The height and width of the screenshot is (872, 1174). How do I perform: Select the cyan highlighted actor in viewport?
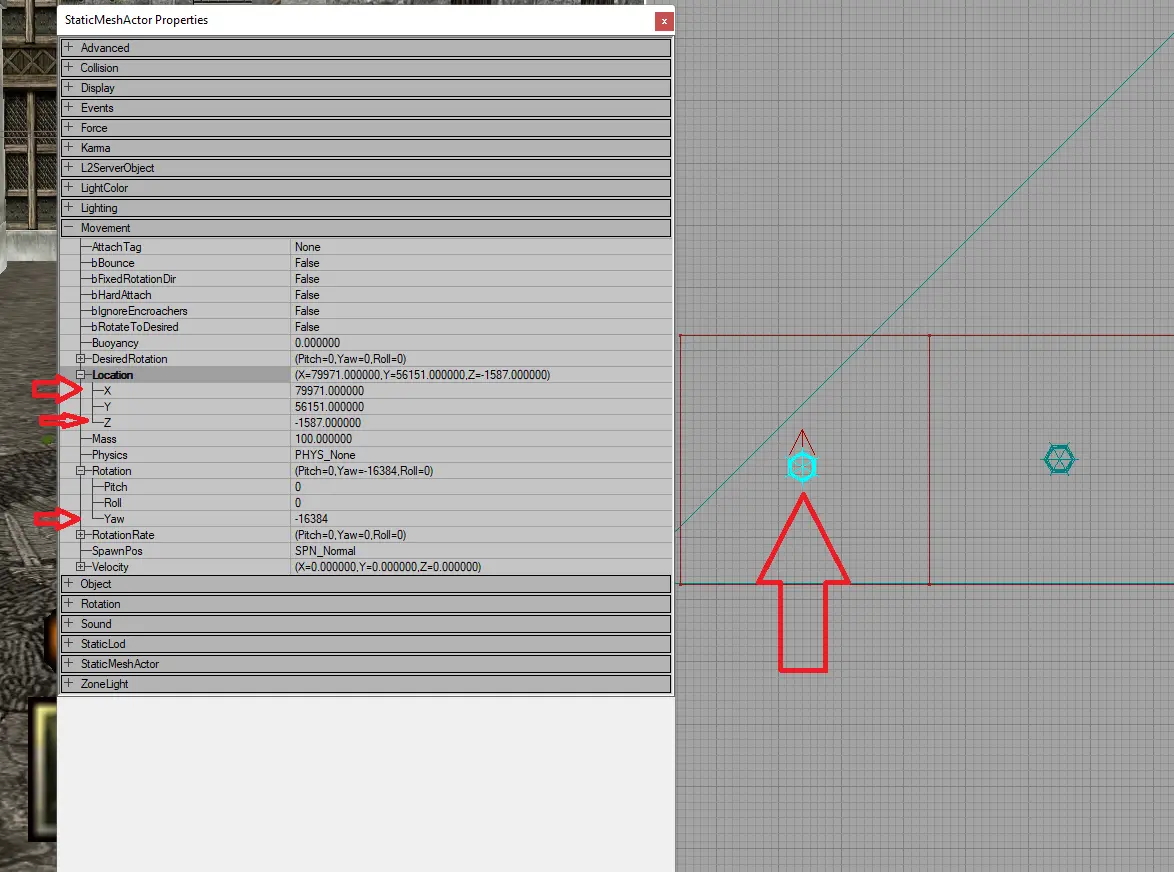point(802,467)
